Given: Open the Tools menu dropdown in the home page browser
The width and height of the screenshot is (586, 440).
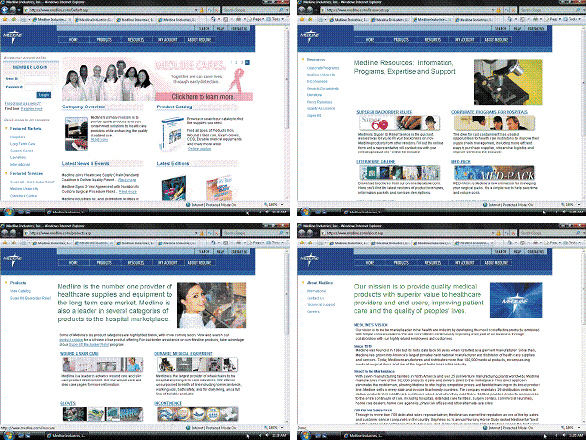Looking at the screenshot, I should point(282,19).
